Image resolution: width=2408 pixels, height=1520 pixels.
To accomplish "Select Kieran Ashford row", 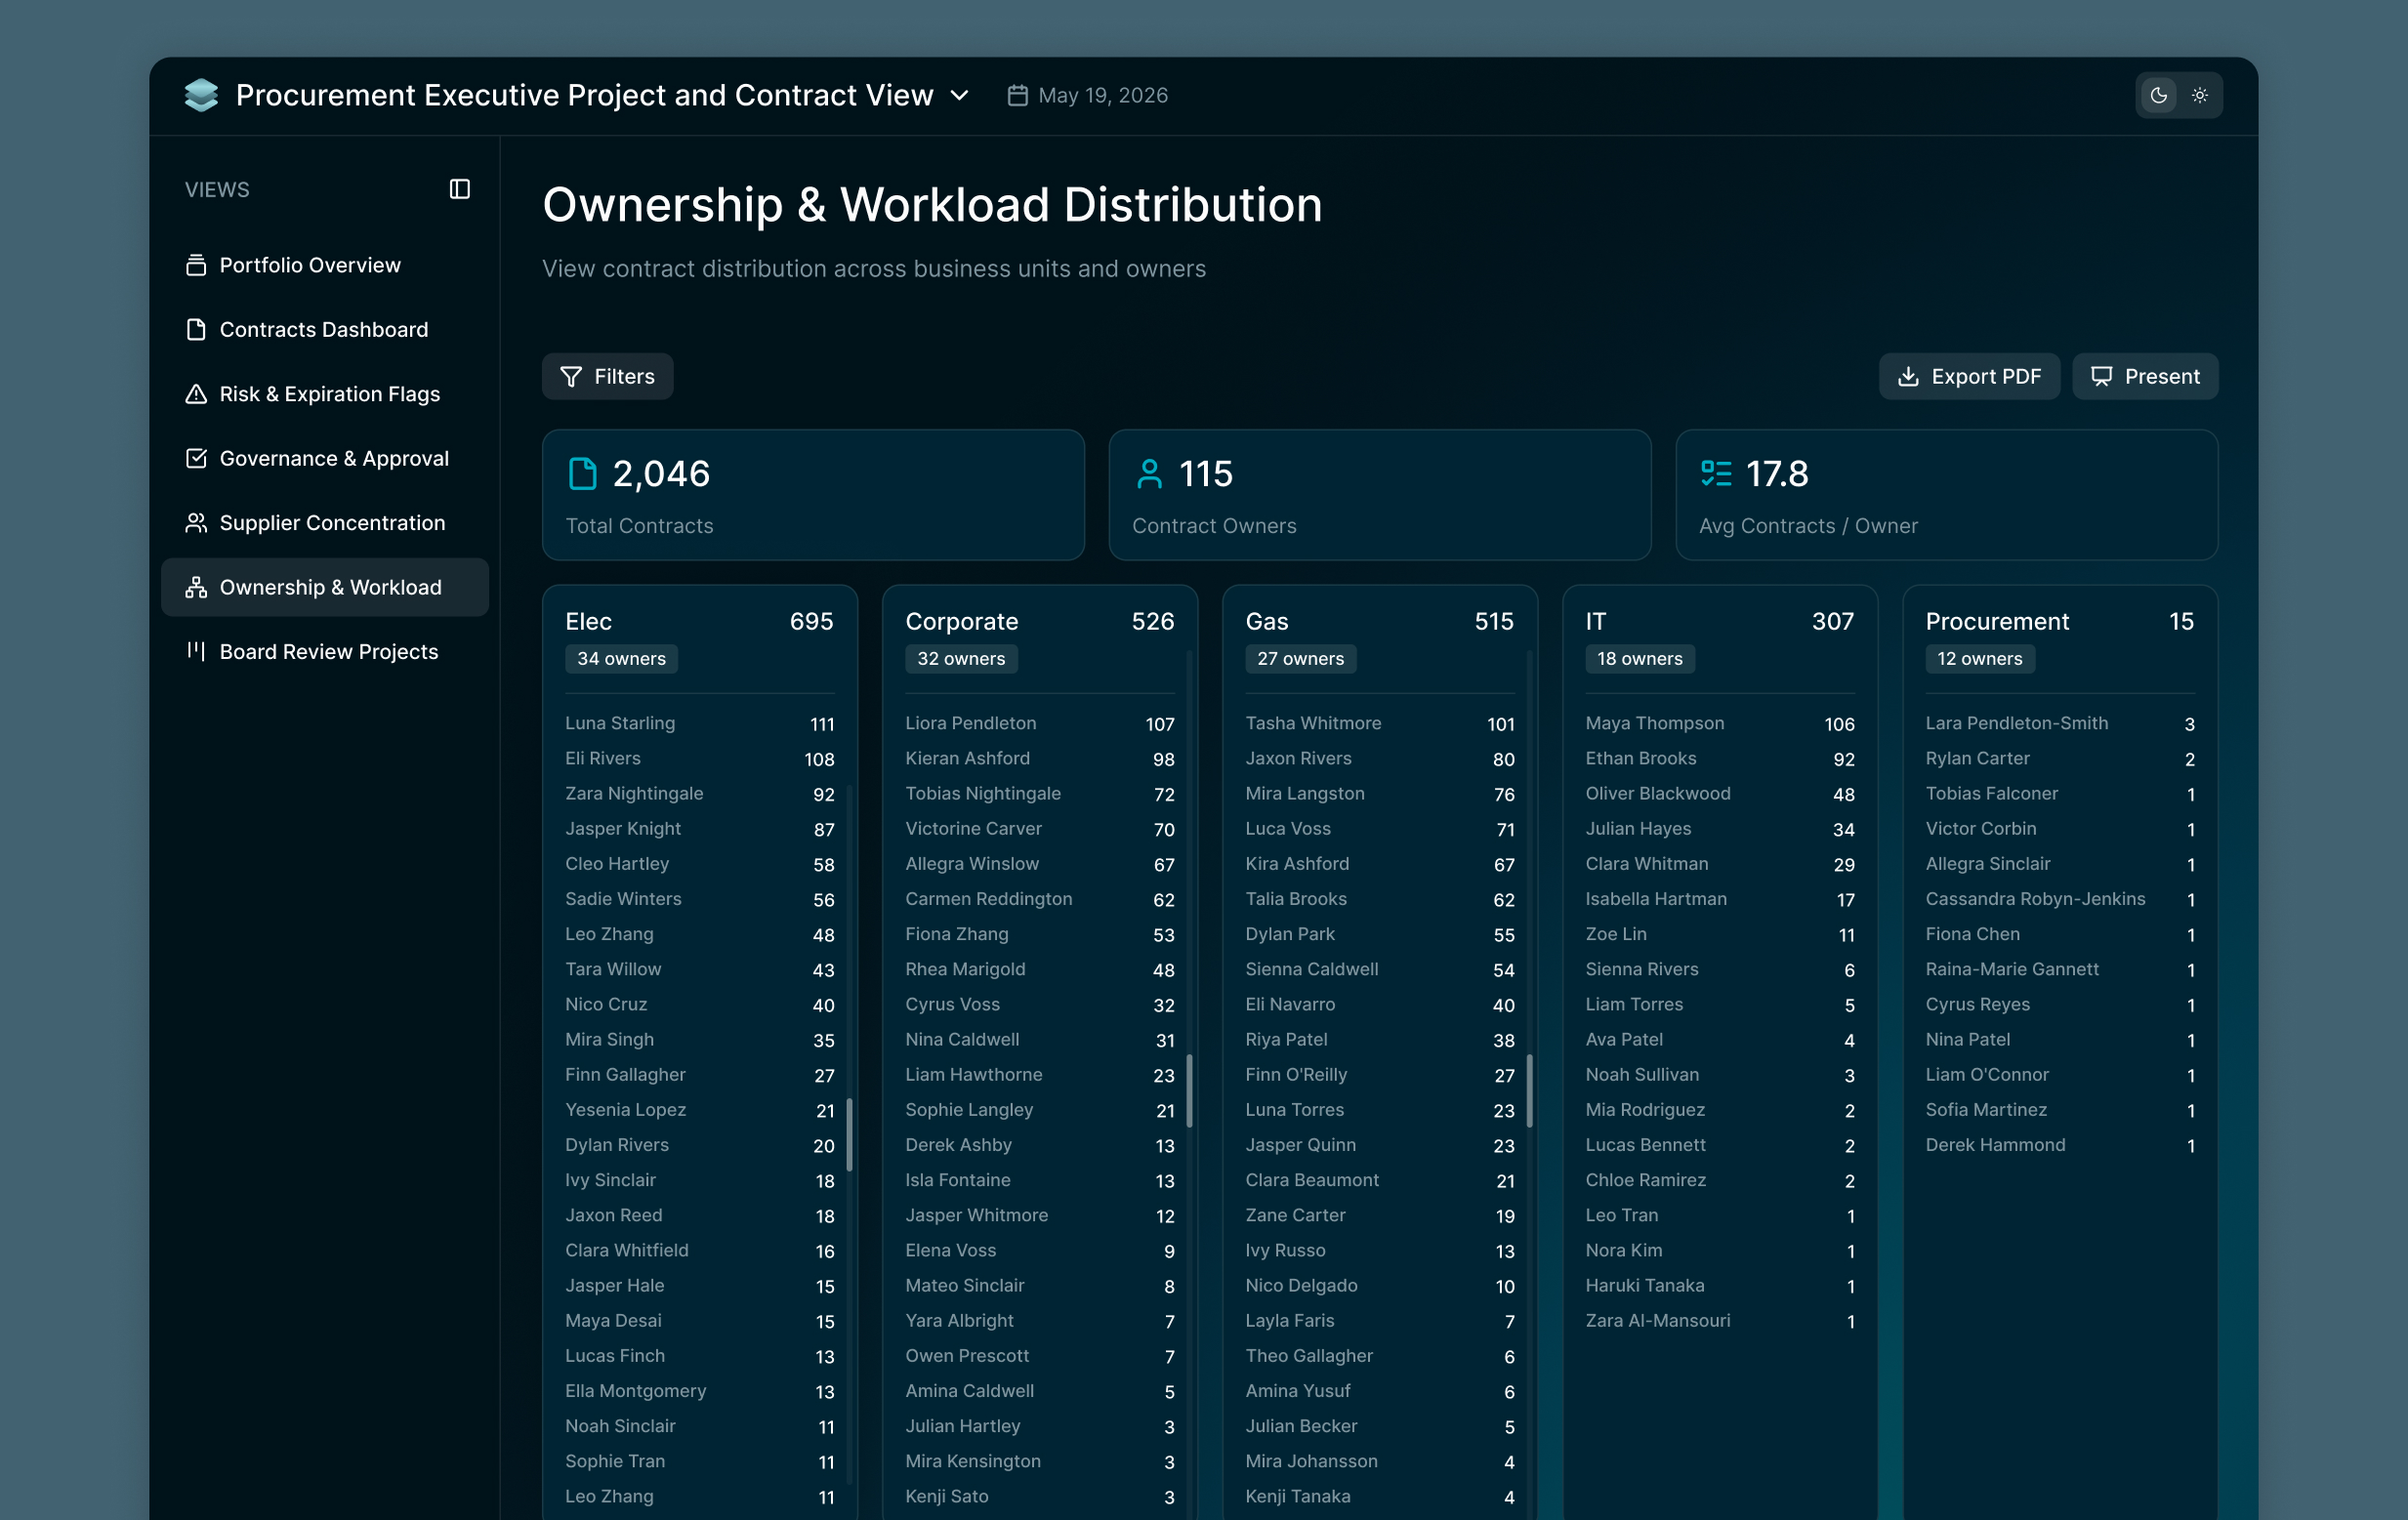I will [1039, 758].
